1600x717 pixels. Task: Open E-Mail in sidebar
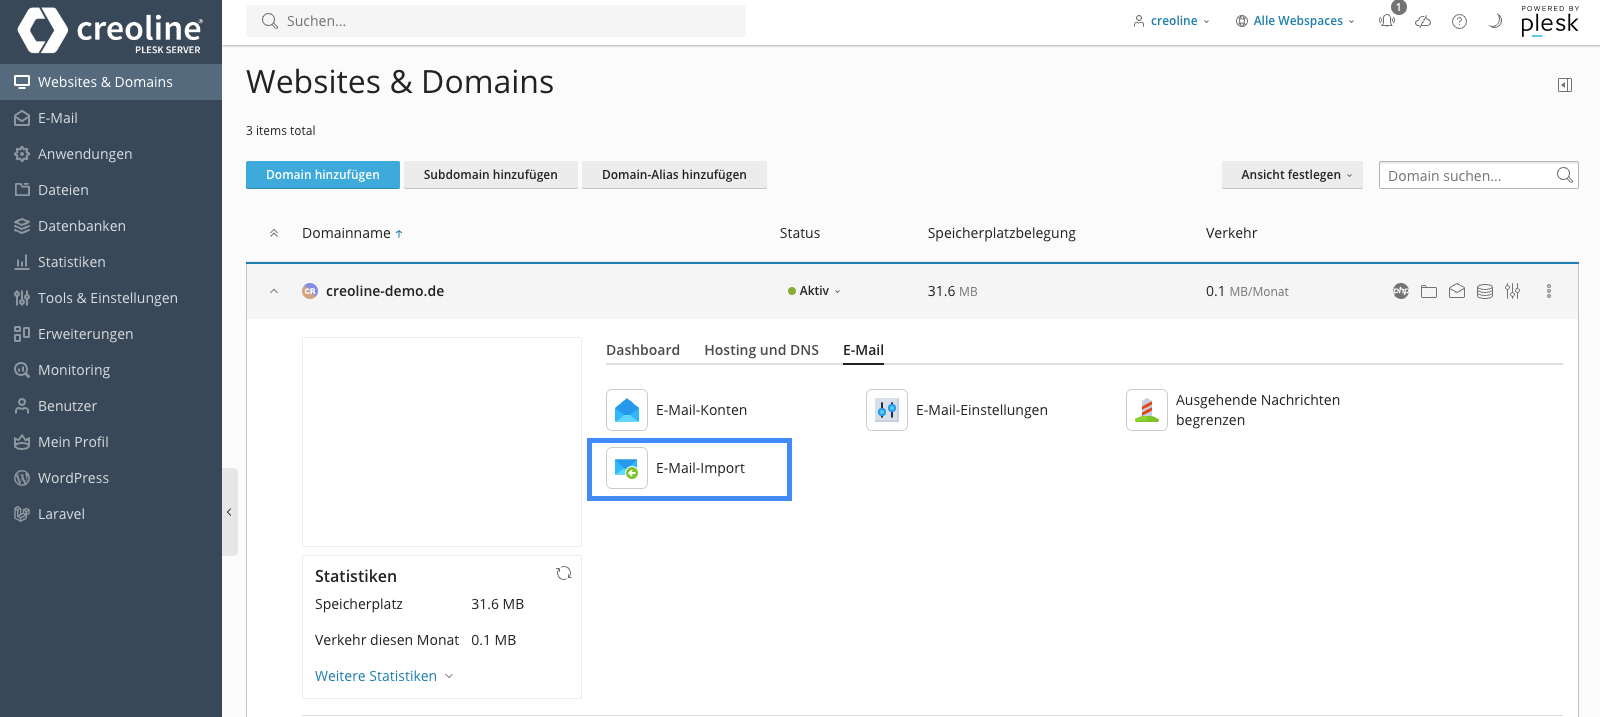pos(111,118)
